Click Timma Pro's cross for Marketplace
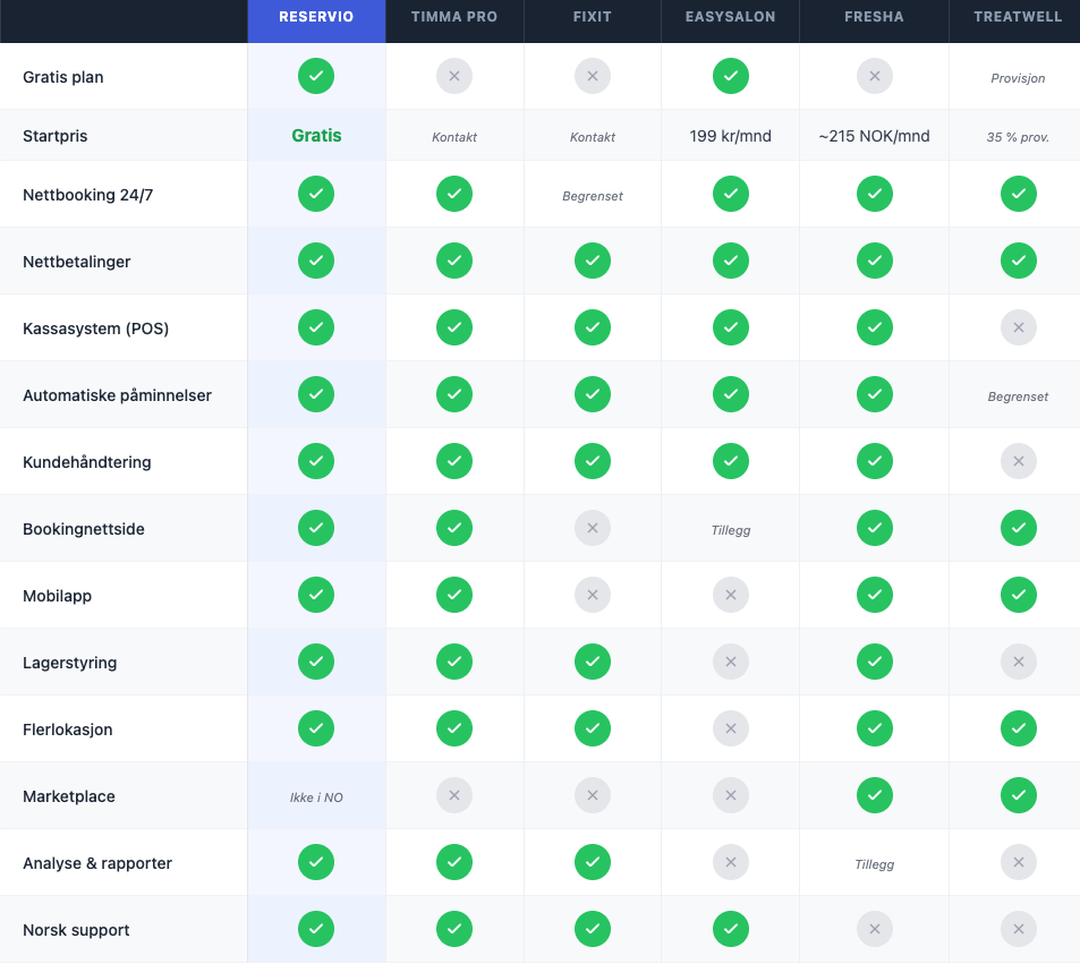1080x964 pixels. pos(454,795)
